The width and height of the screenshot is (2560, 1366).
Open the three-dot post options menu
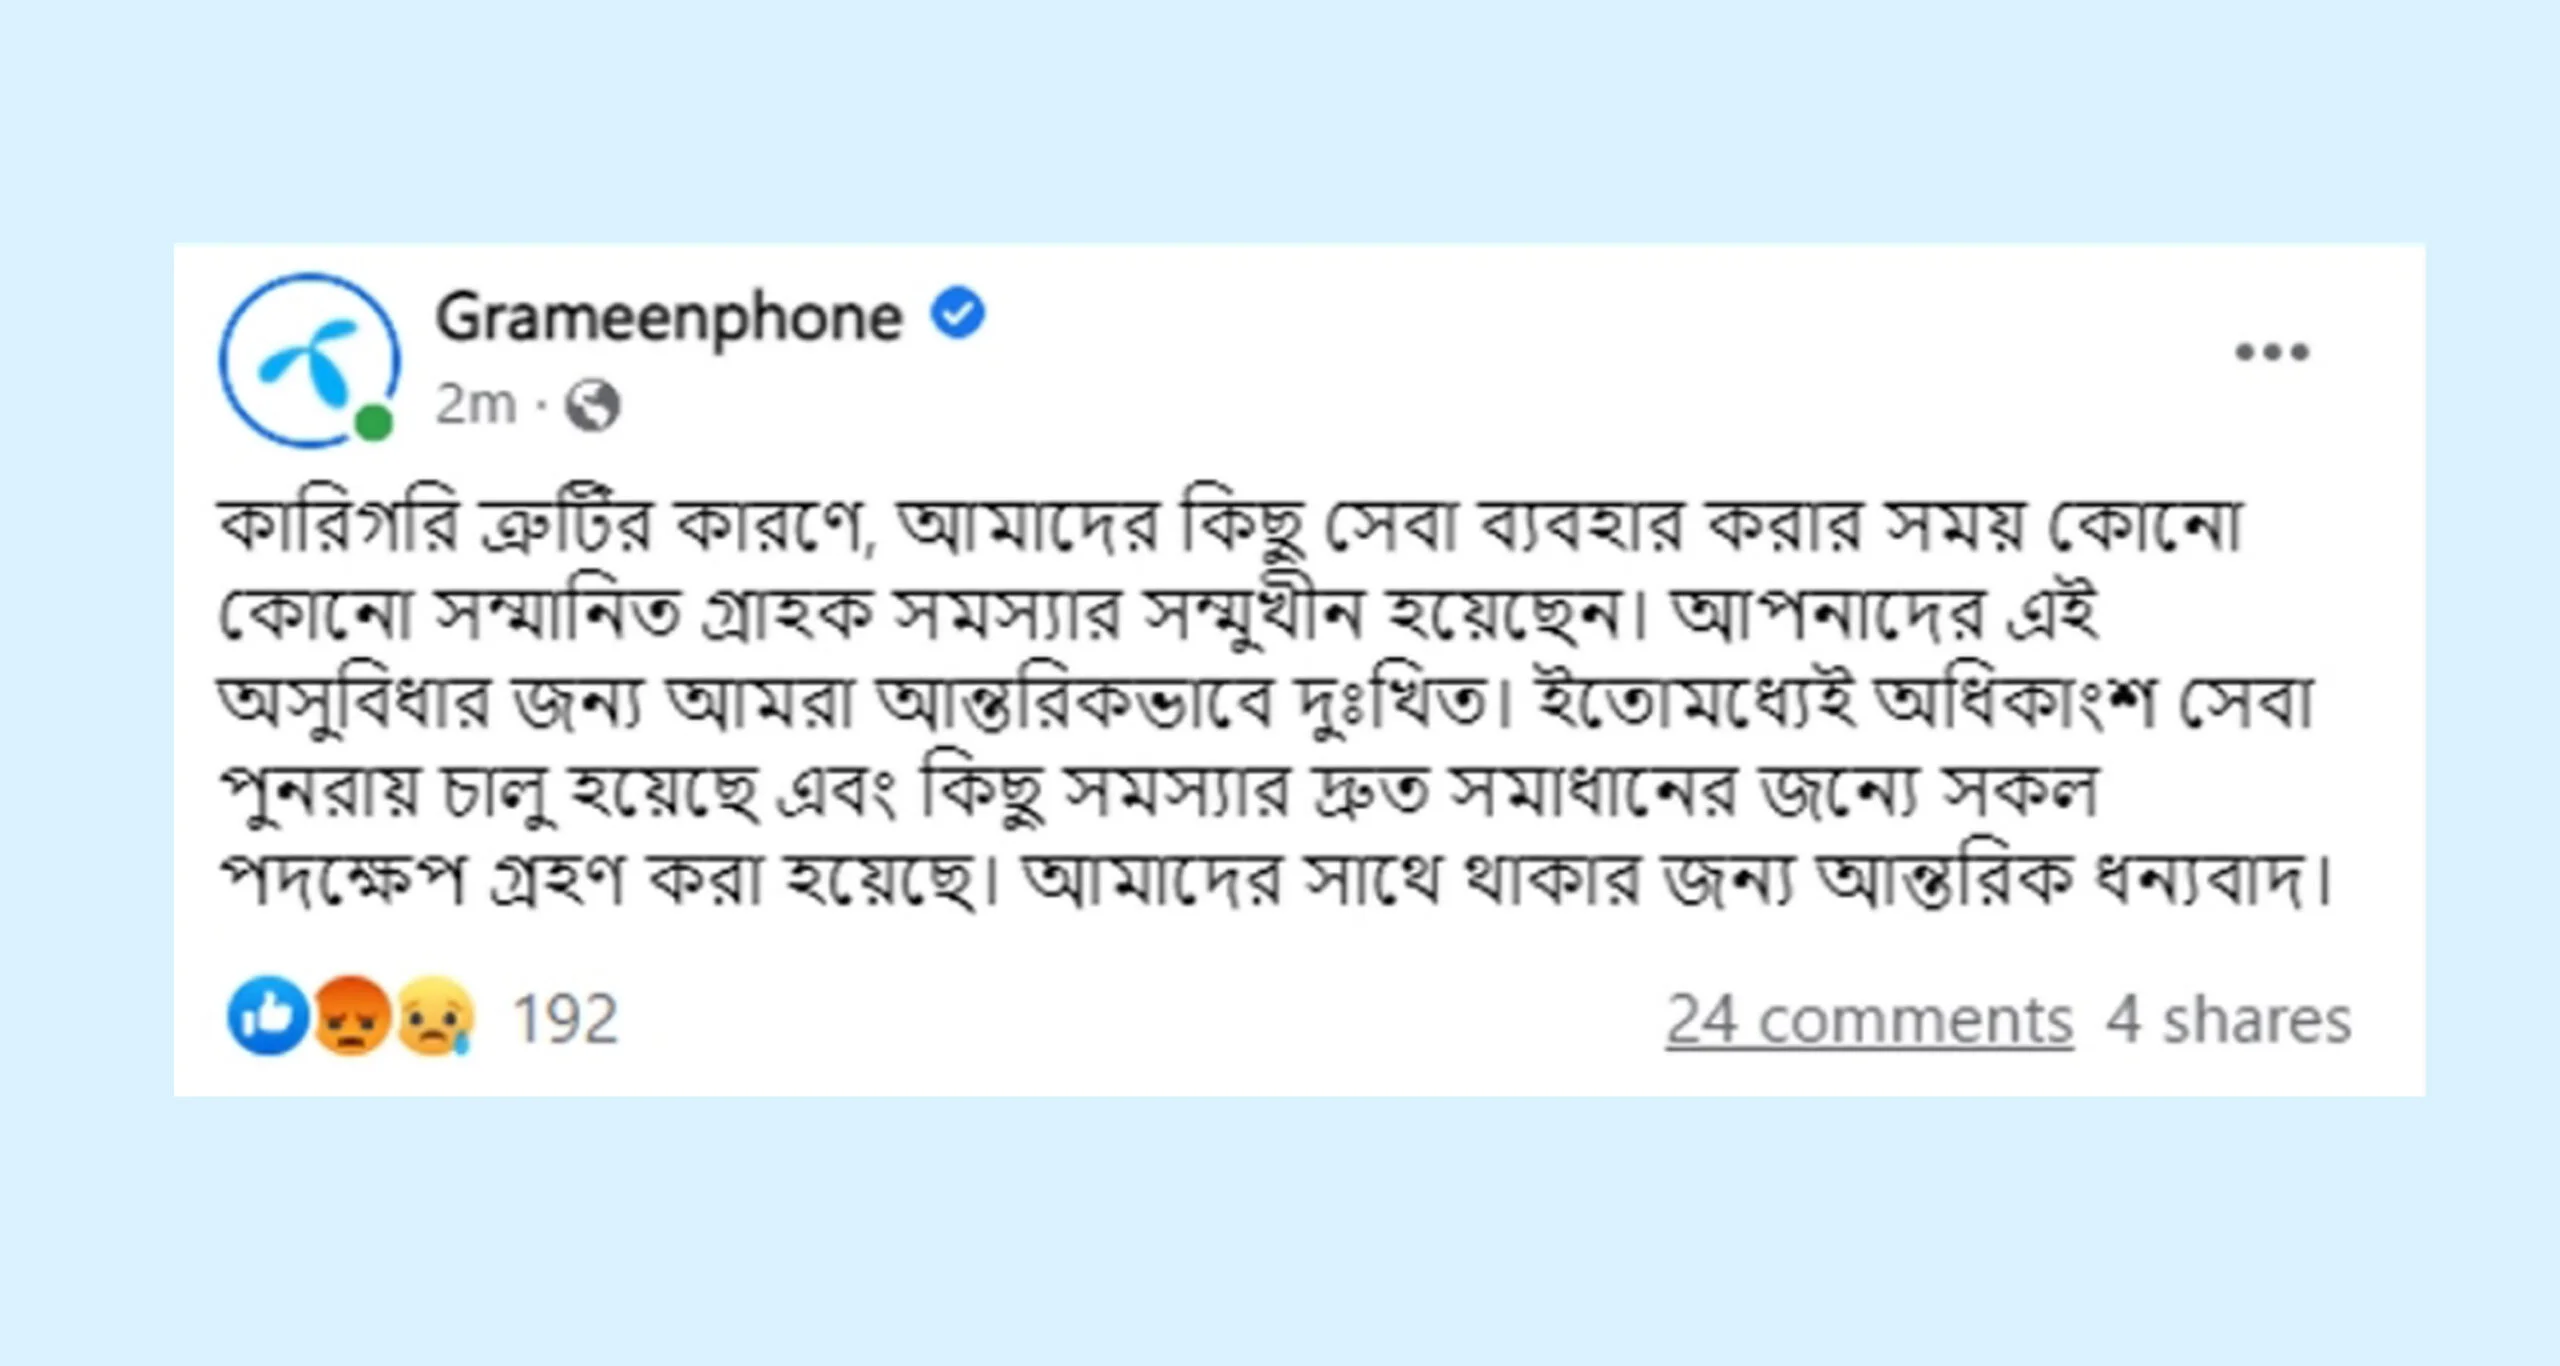pyautogui.click(x=2272, y=352)
